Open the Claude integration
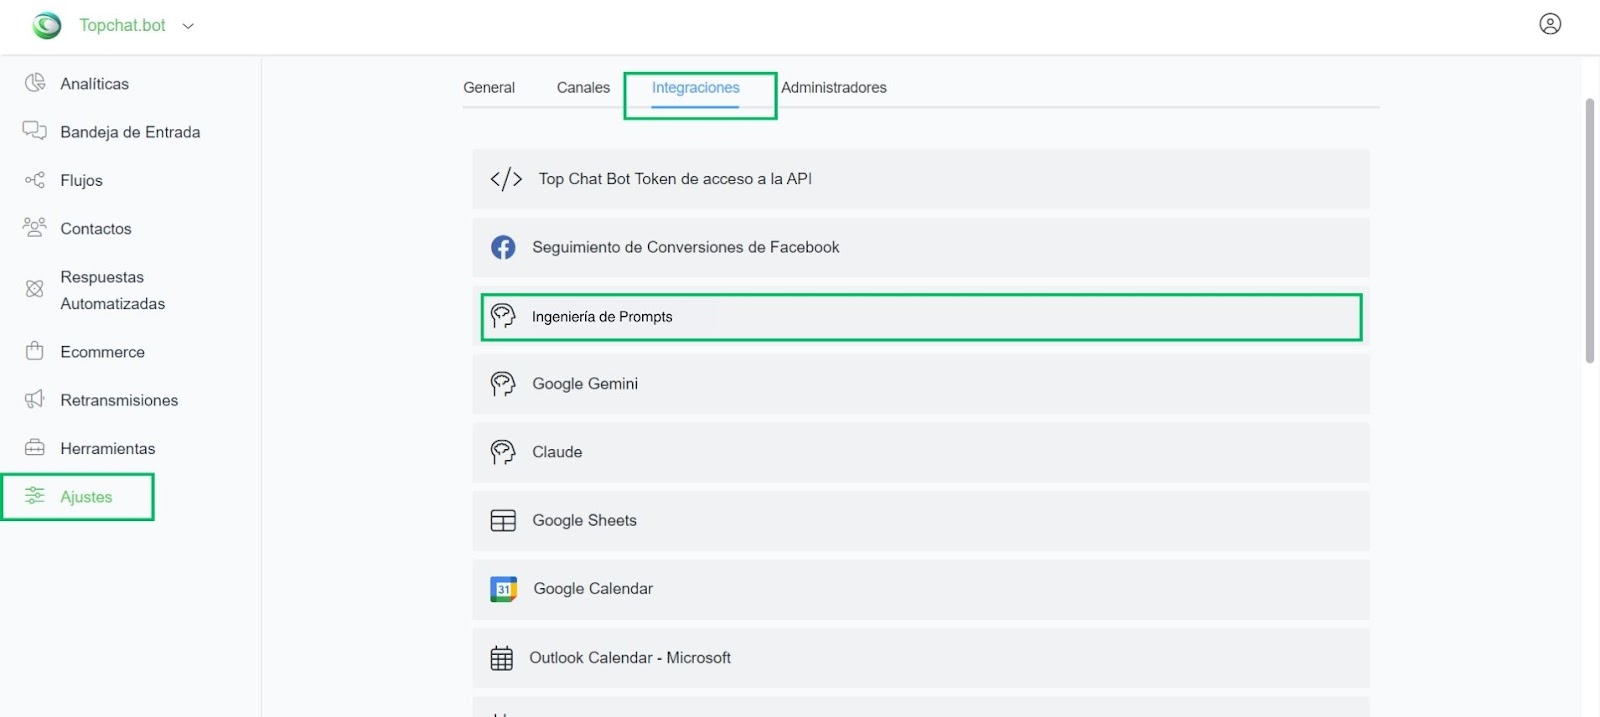 [x=921, y=452]
